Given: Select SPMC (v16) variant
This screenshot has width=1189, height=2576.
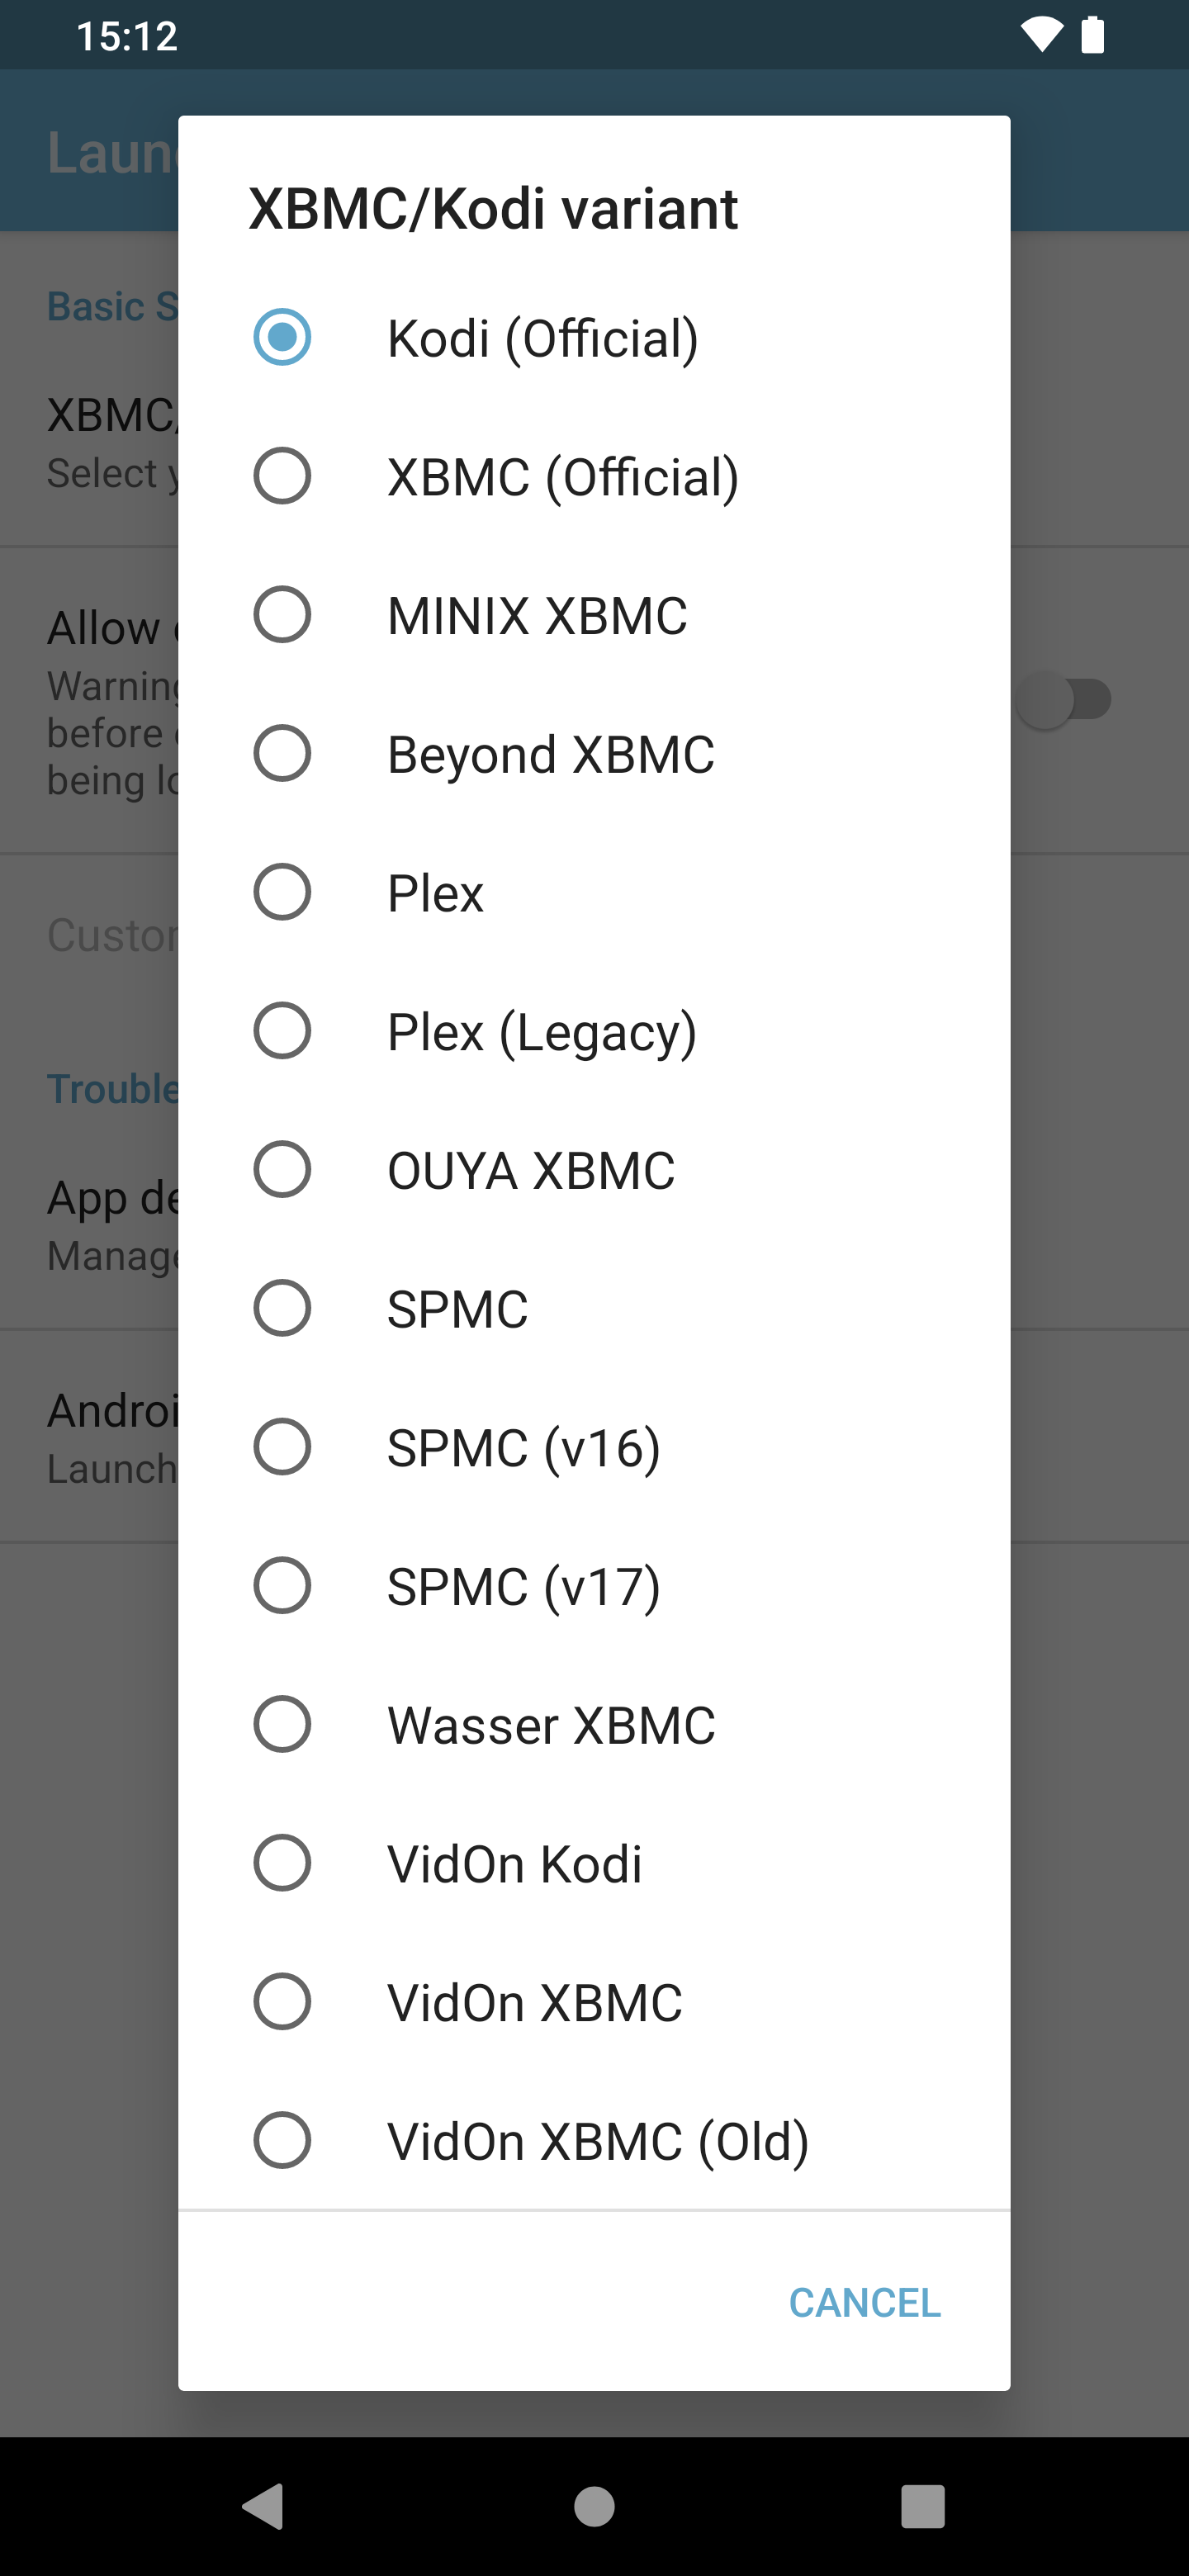Looking at the screenshot, I should [x=282, y=1447].
